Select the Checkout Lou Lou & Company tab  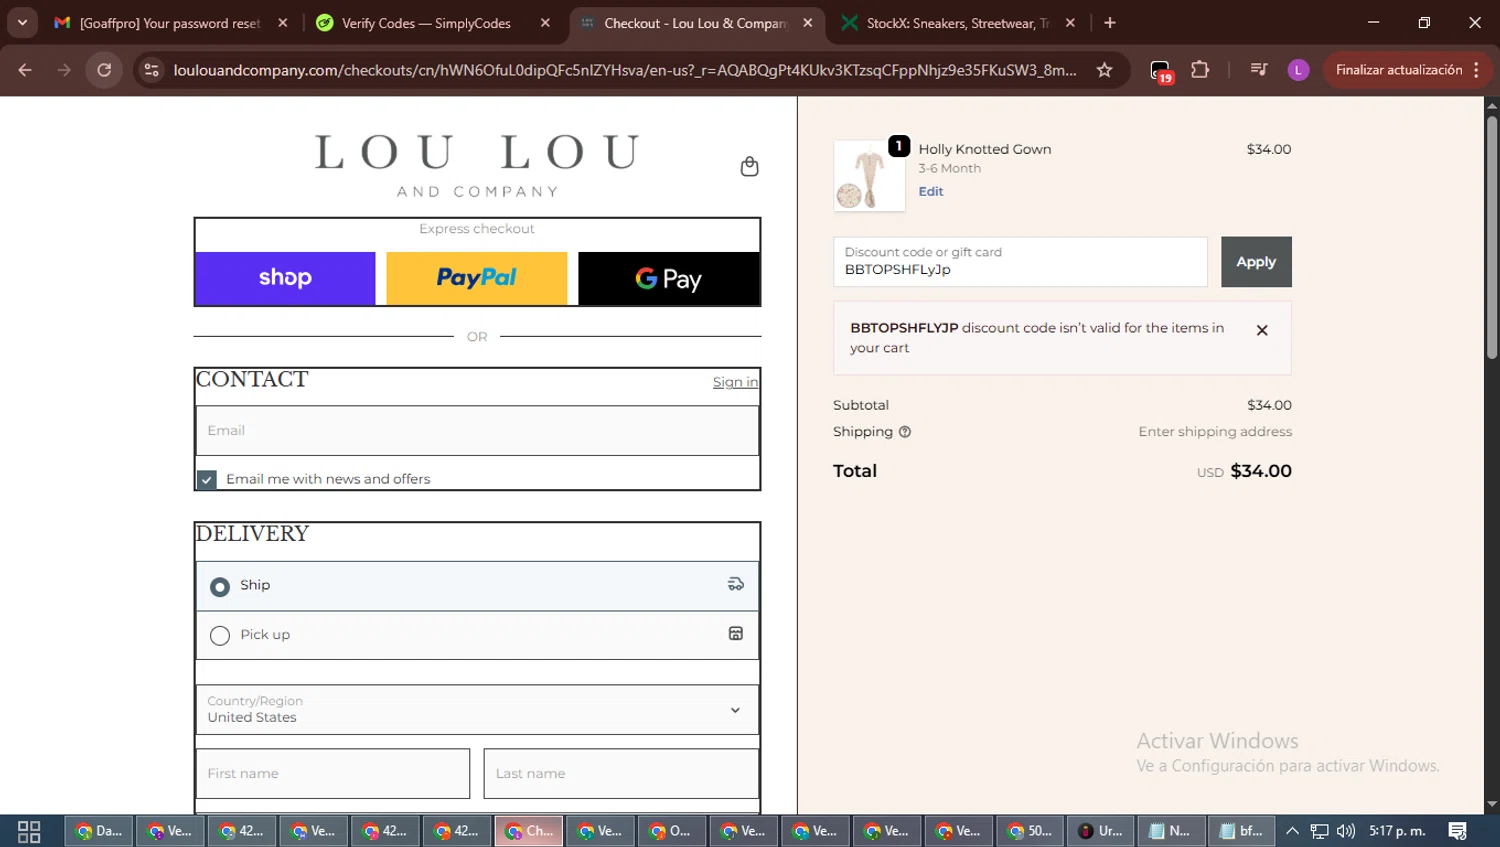tap(695, 23)
